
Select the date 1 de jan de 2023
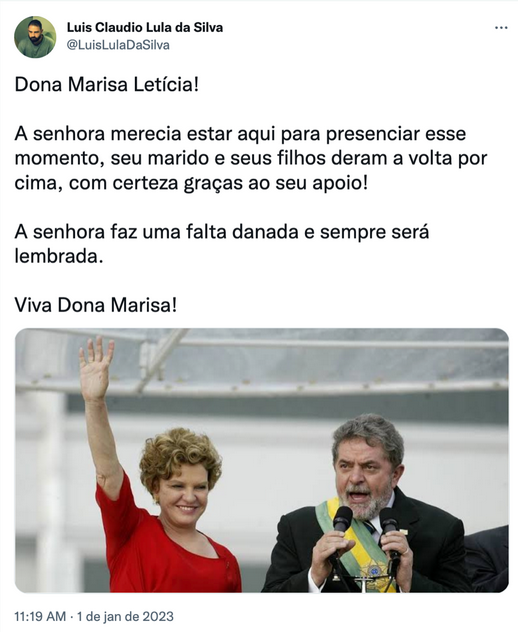(125, 616)
